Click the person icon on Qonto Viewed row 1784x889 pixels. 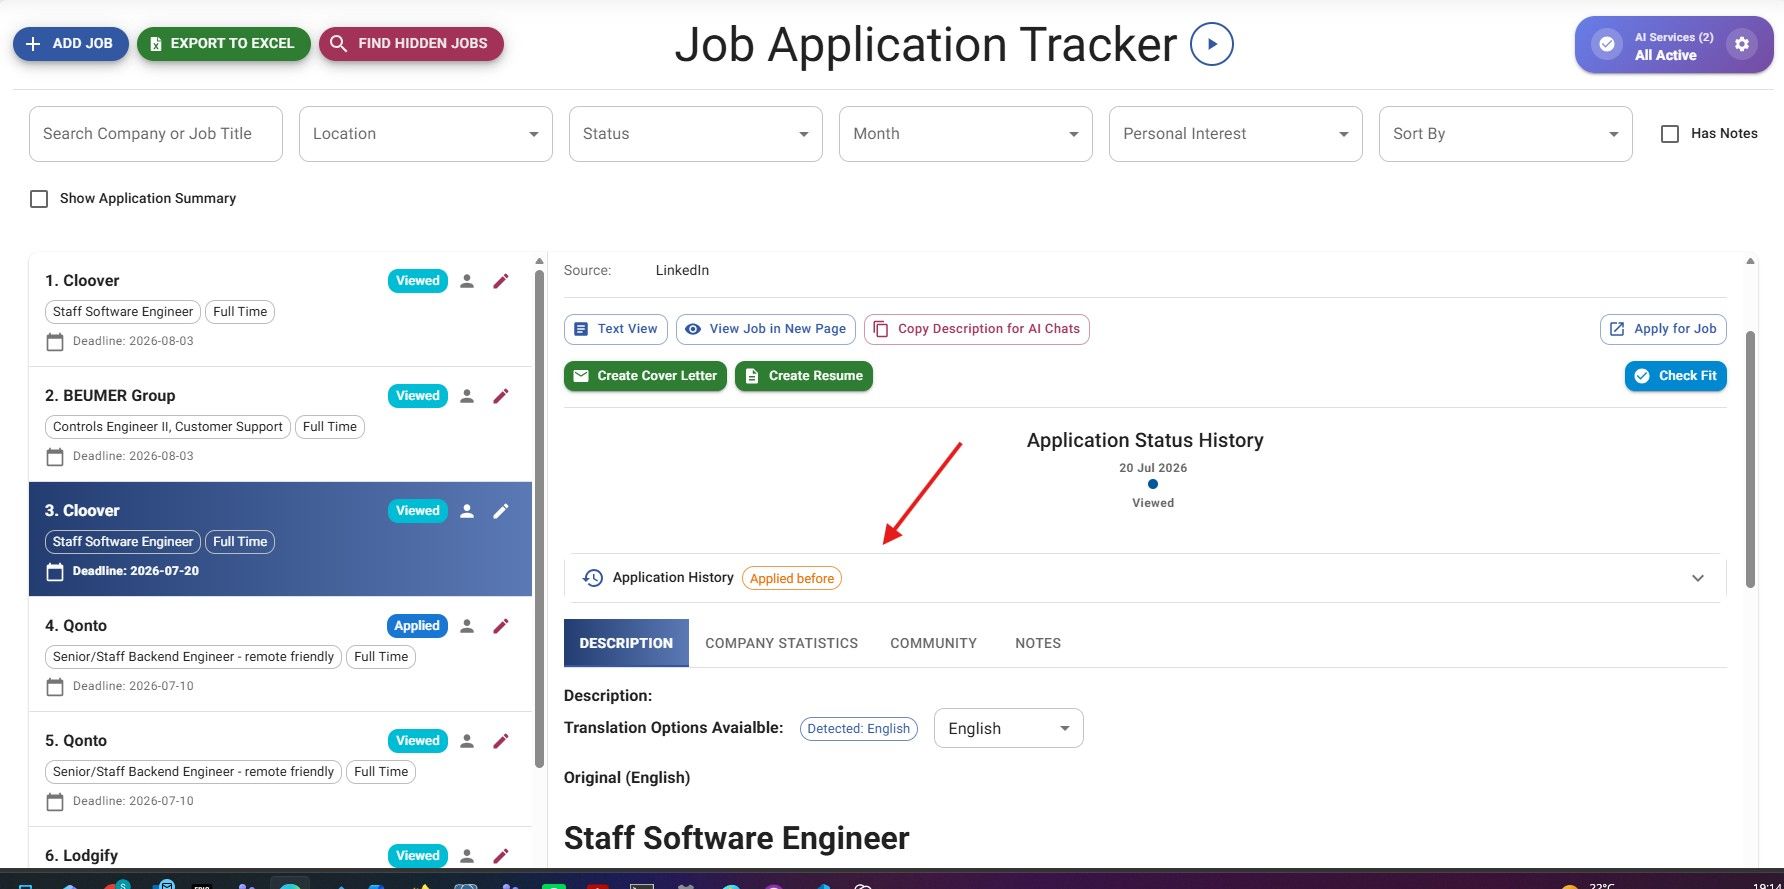(467, 741)
